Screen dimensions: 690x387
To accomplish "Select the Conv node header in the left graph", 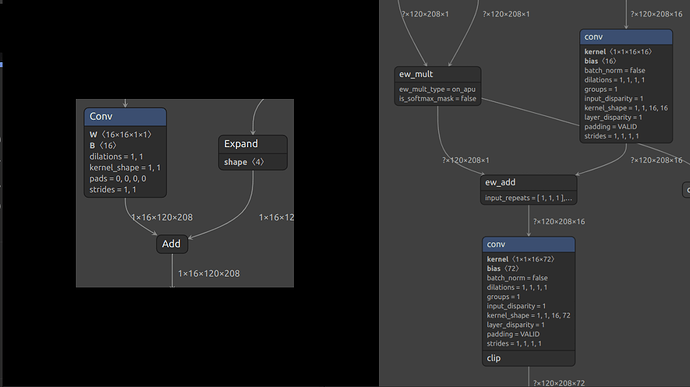I will pyautogui.click(x=125, y=117).
